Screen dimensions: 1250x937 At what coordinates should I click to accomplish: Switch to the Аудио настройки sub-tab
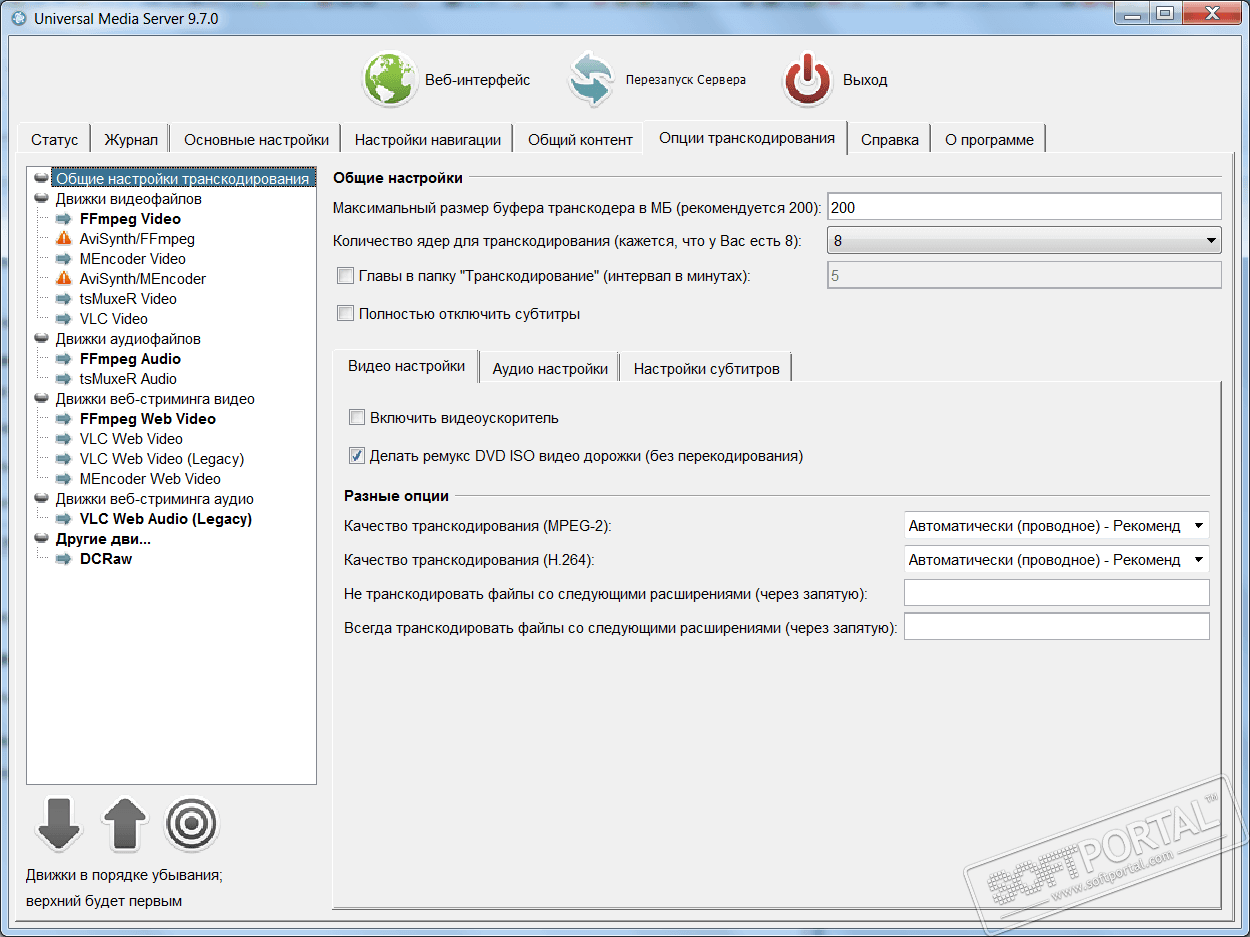[x=550, y=368]
